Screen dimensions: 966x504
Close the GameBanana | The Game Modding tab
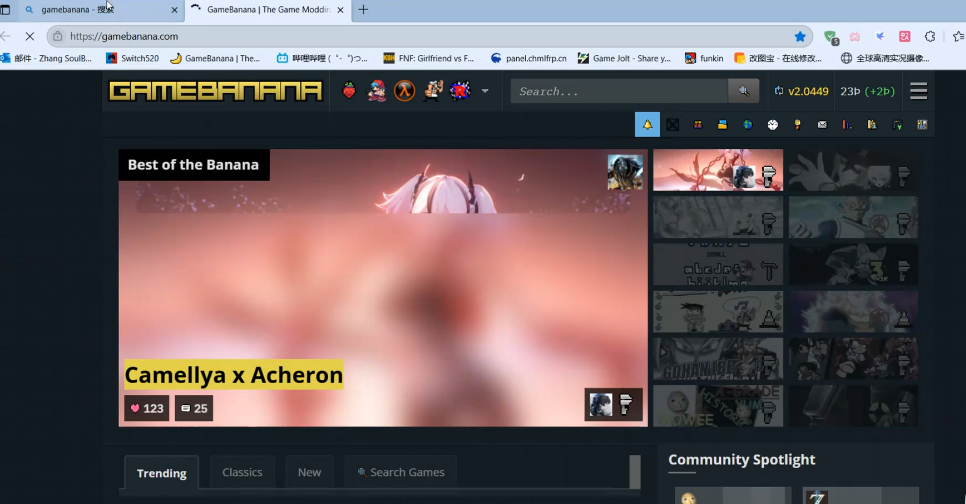(x=341, y=10)
